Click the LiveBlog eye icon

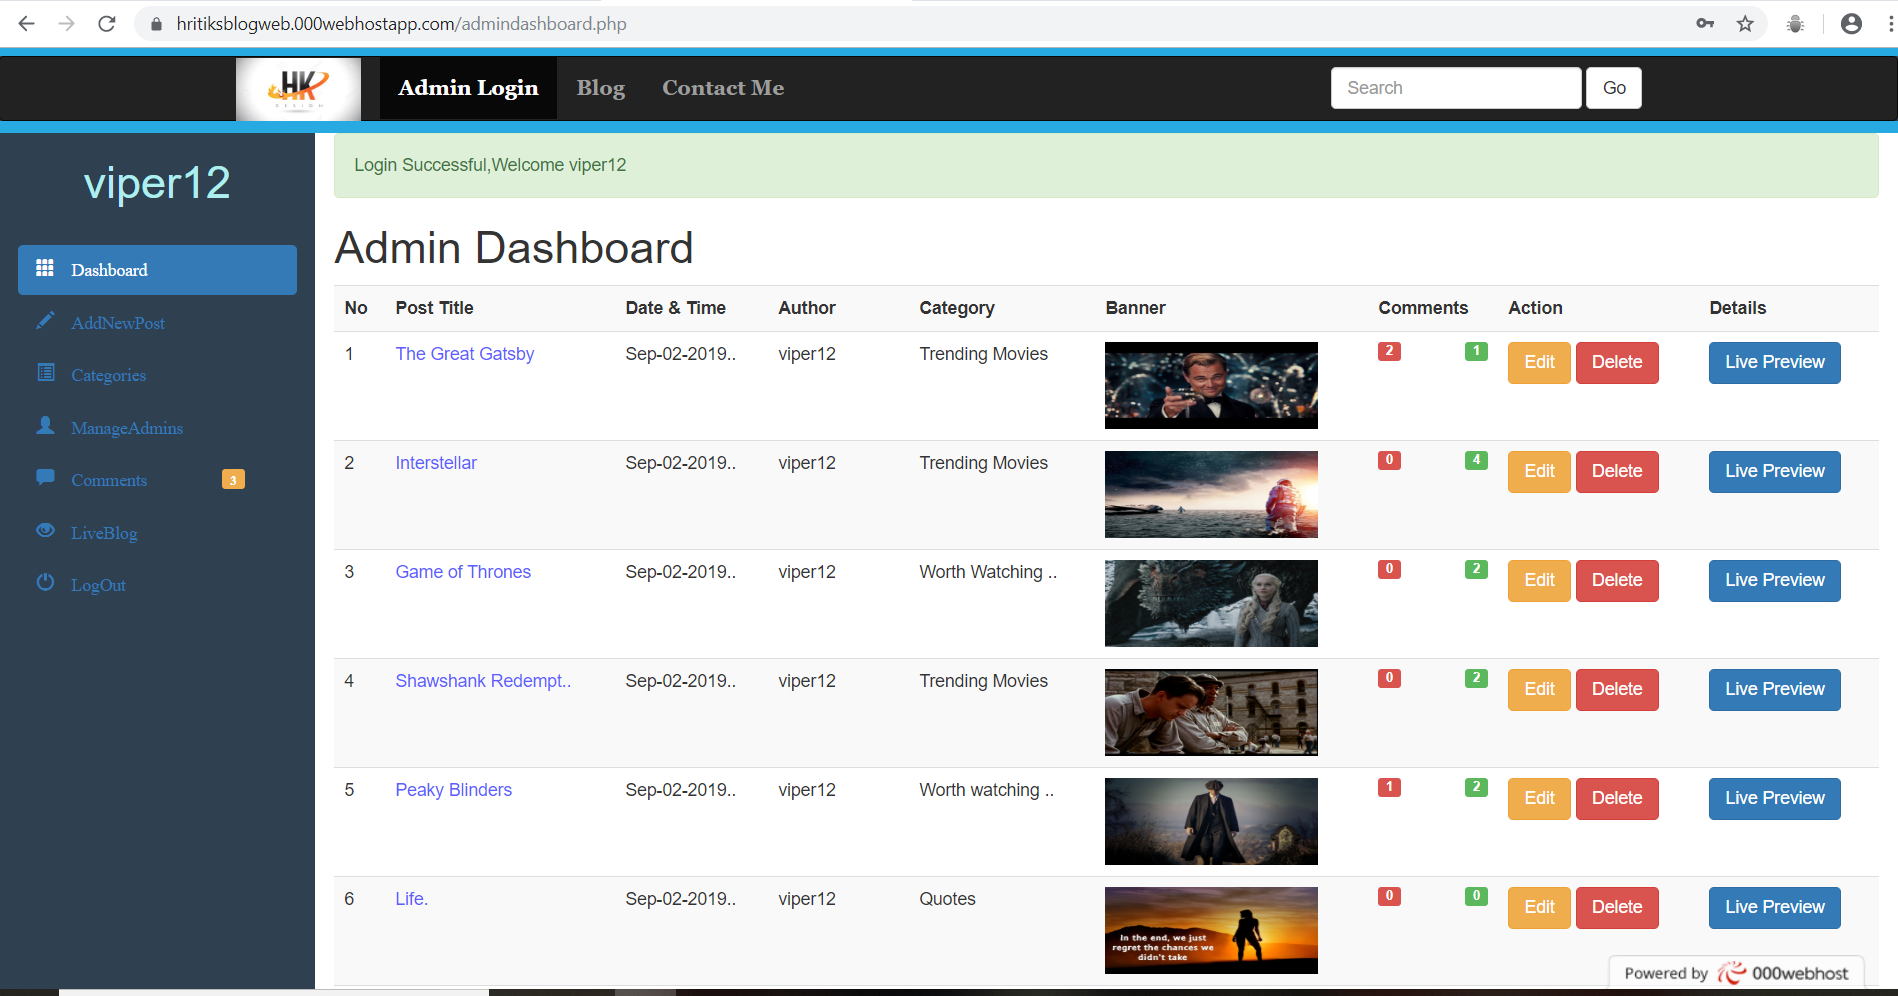45,531
